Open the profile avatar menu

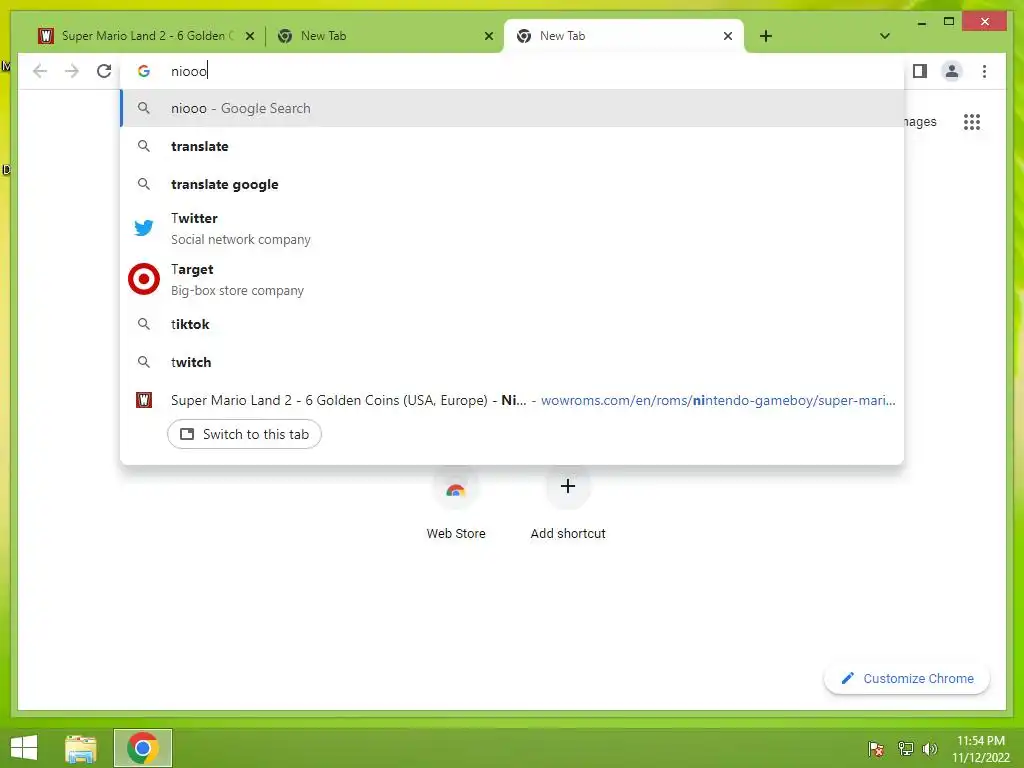point(952,71)
